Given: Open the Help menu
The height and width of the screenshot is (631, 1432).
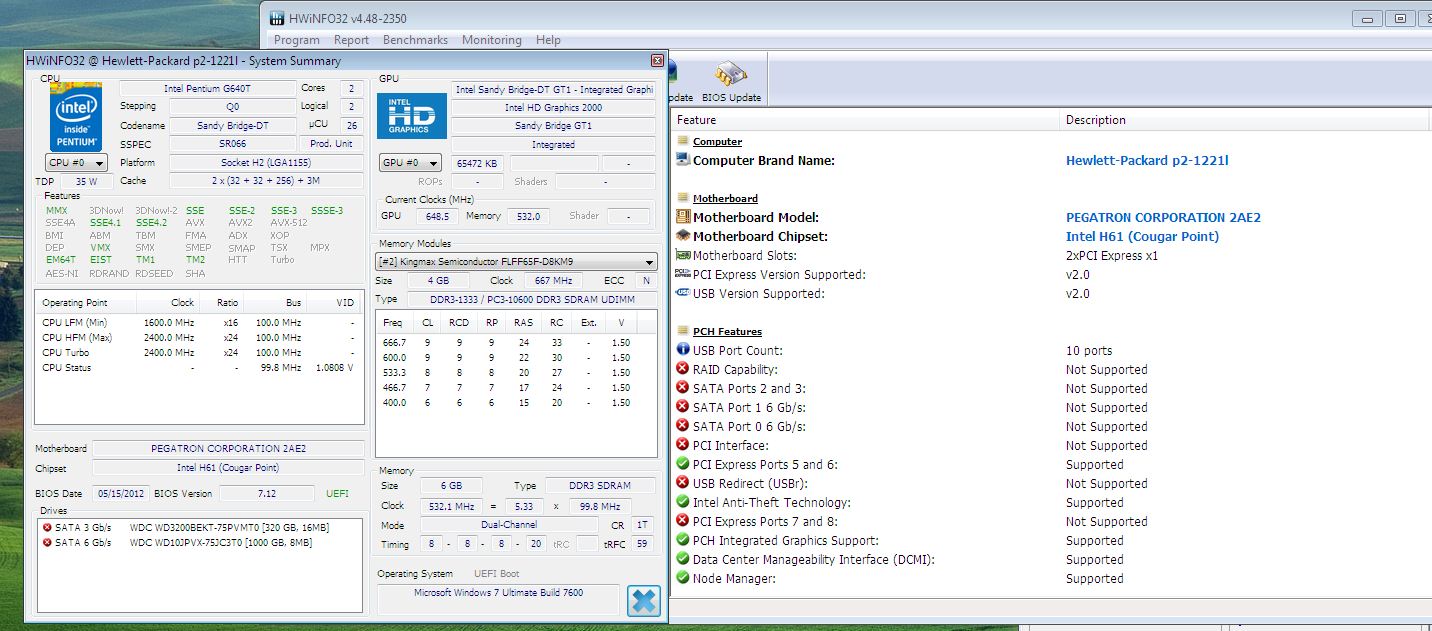Looking at the screenshot, I should point(548,40).
